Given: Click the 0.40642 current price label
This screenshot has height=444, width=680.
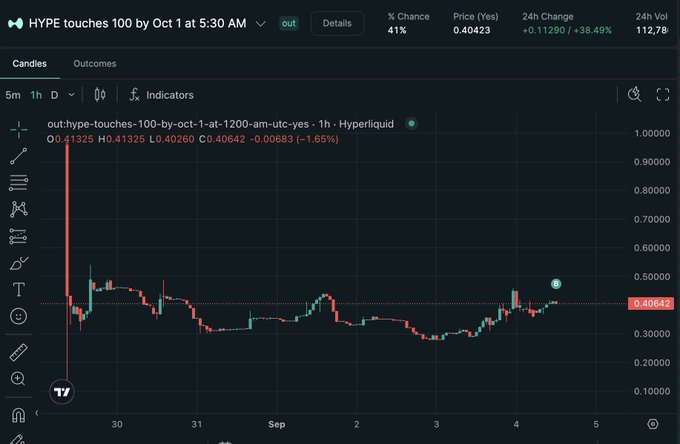Looking at the screenshot, I should 651,303.
